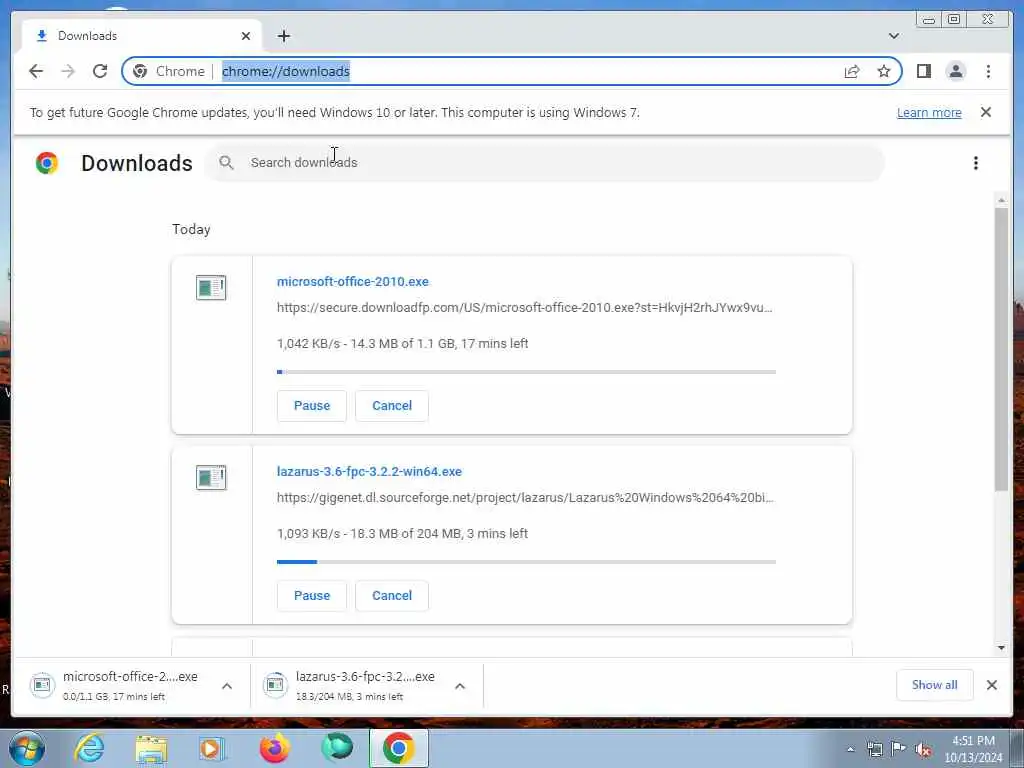The width and height of the screenshot is (1024, 768).
Task: Click the Chrome logo beside Downloads heading
Action: click(x=47, y=163)
